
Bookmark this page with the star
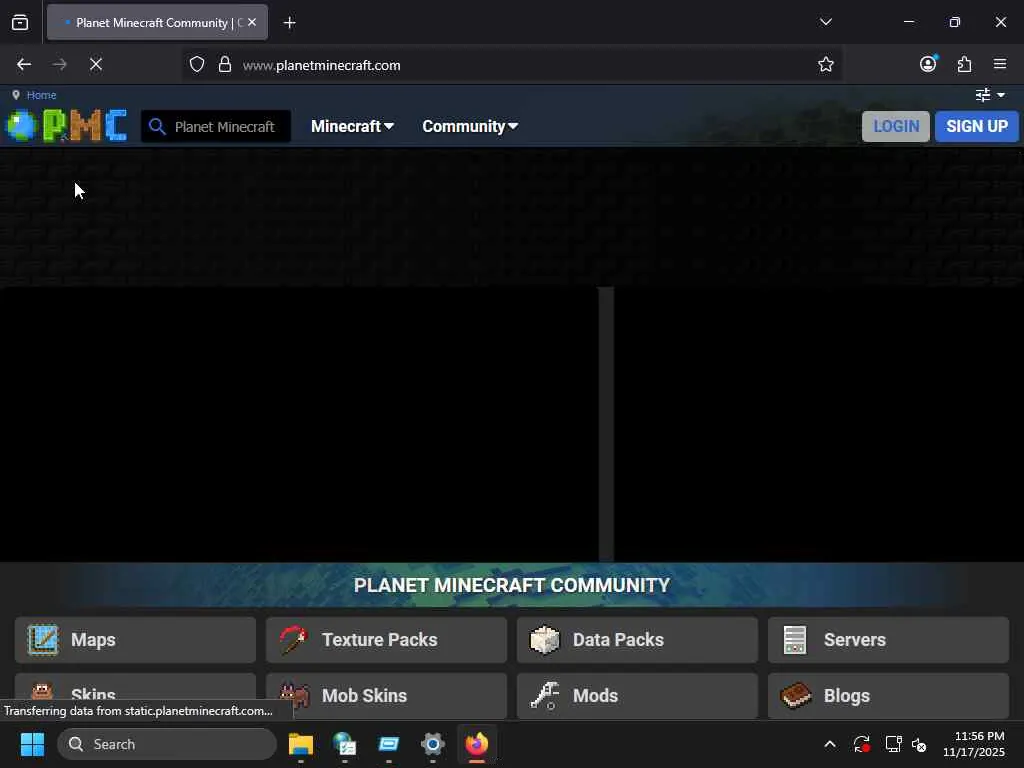pos(825,64)
